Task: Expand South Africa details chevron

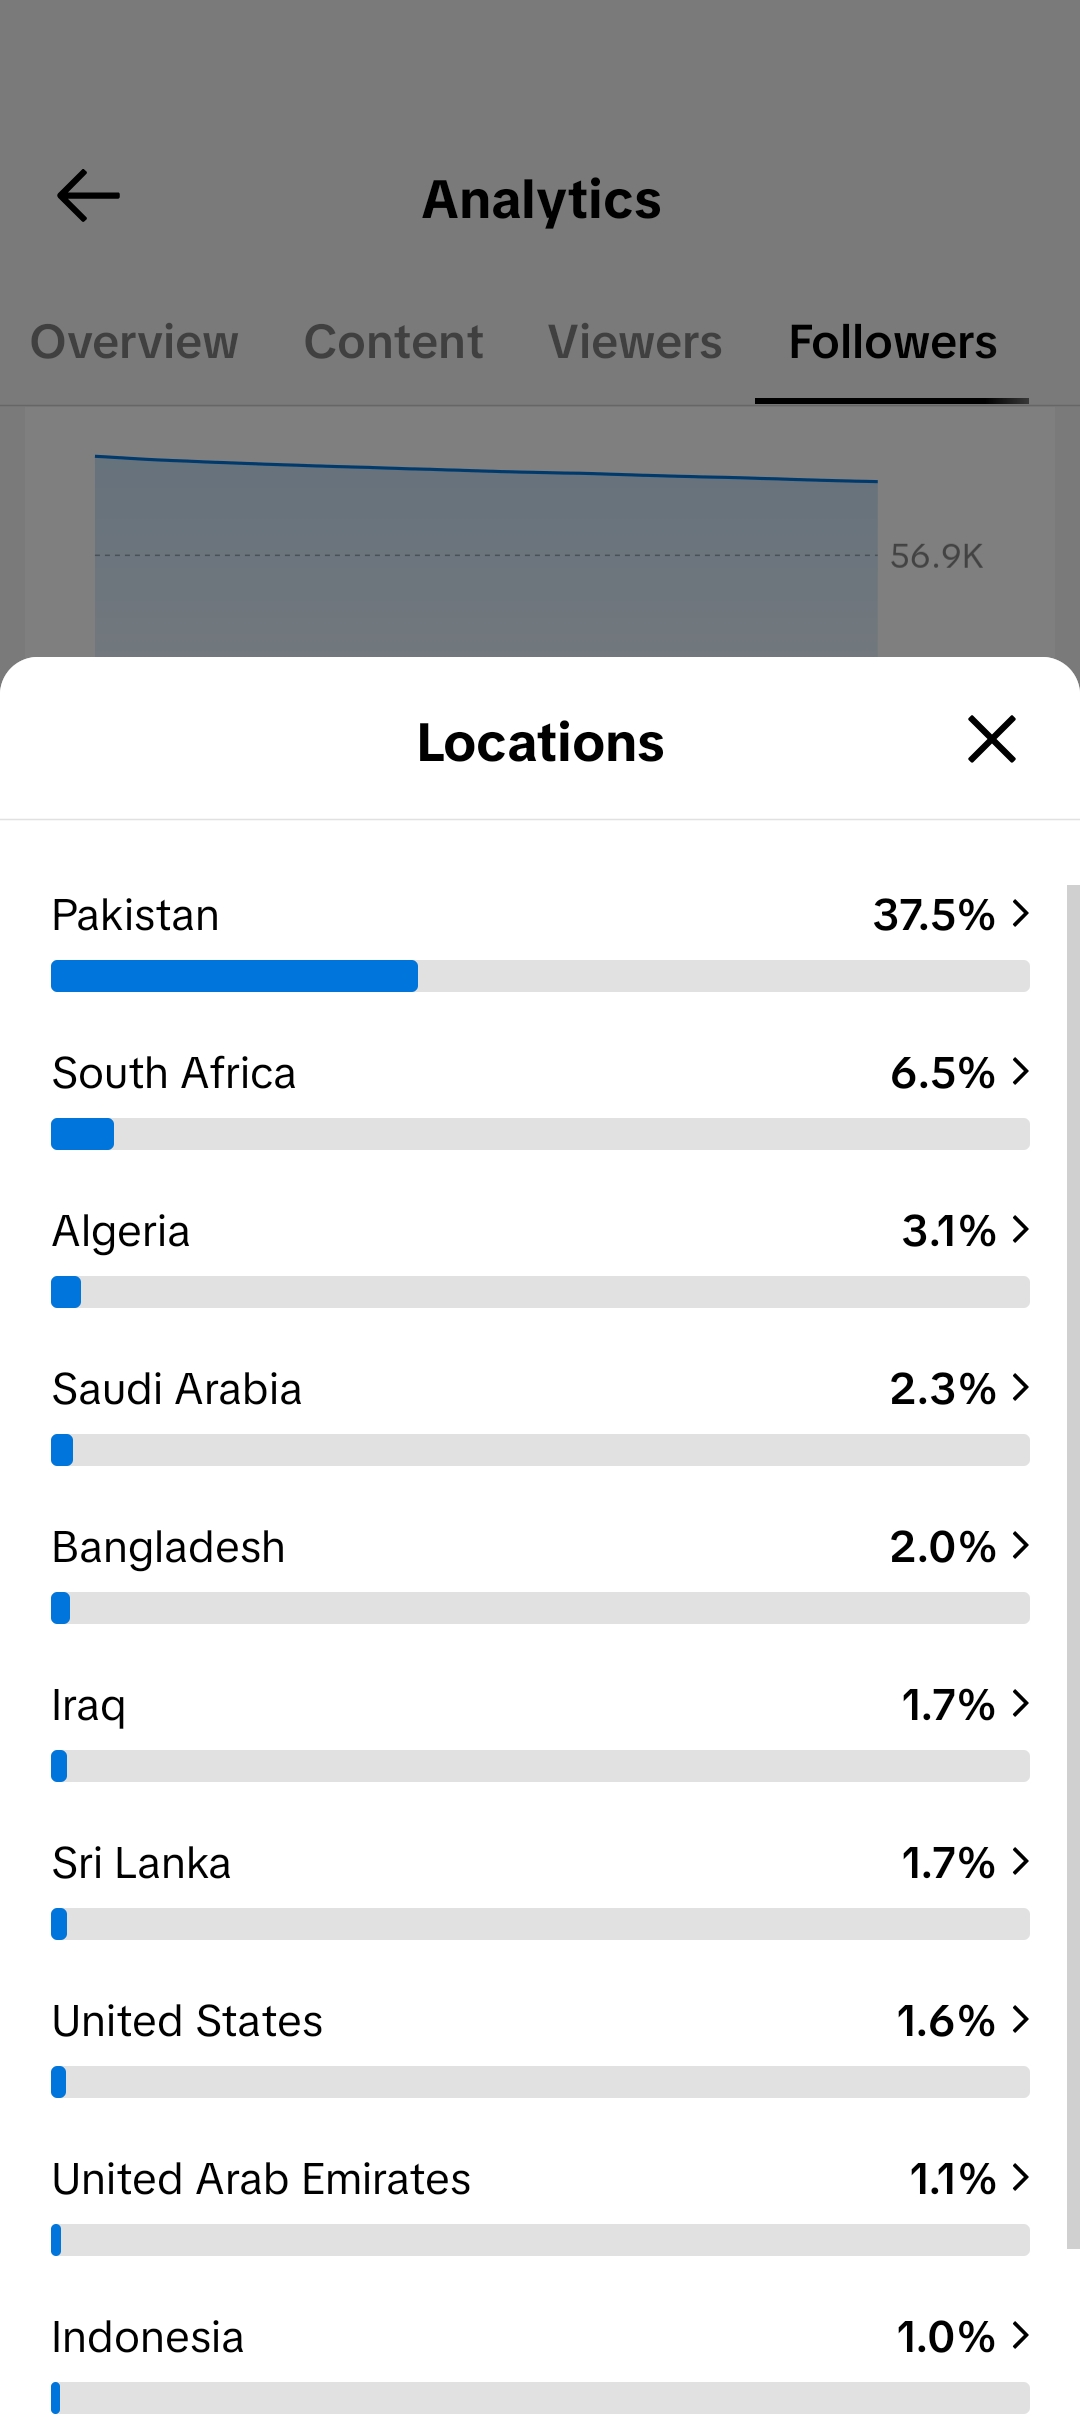Action: [1020, 1071]
